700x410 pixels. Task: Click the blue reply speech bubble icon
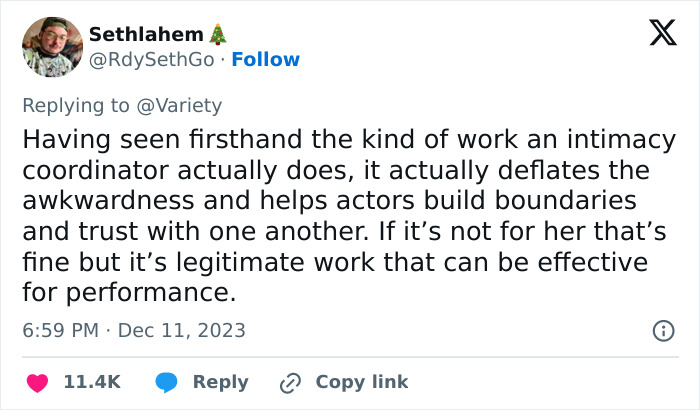pos(168,382)
